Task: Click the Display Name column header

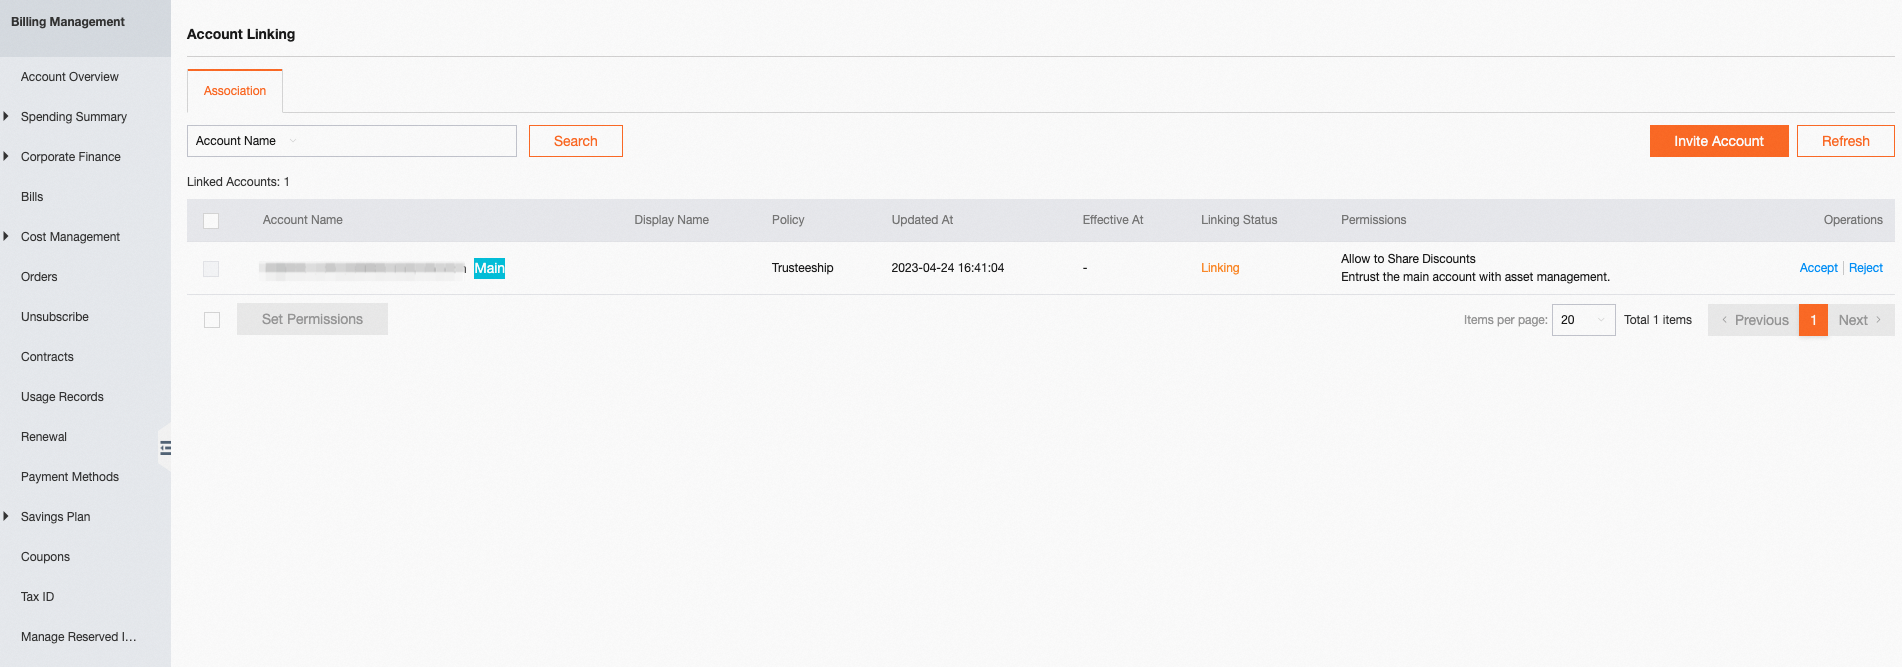Action: [671, 220]
